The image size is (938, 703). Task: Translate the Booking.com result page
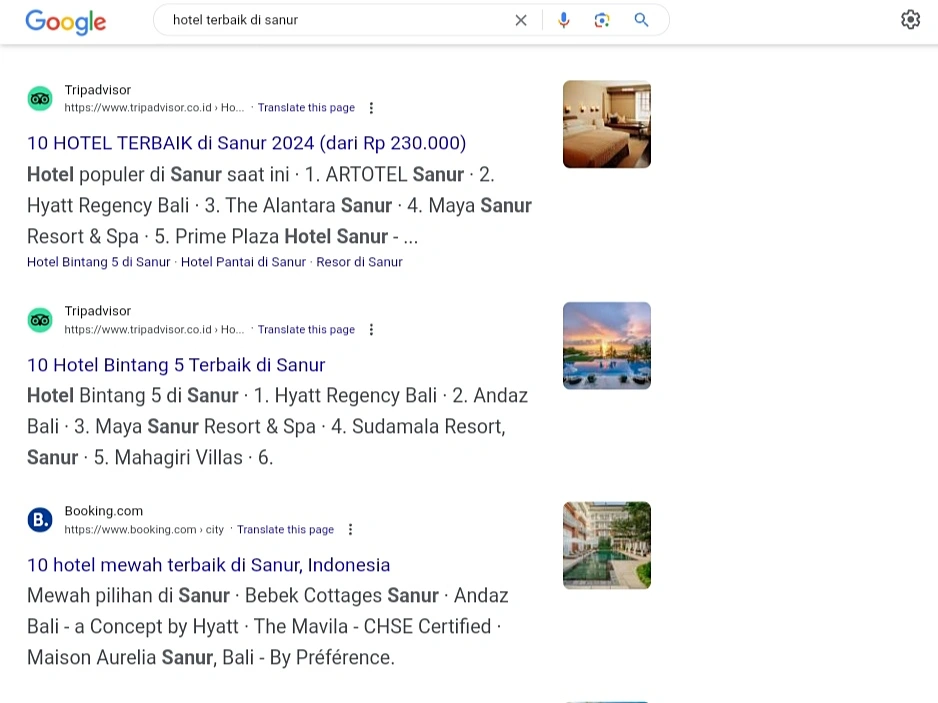tap(285, 529)
